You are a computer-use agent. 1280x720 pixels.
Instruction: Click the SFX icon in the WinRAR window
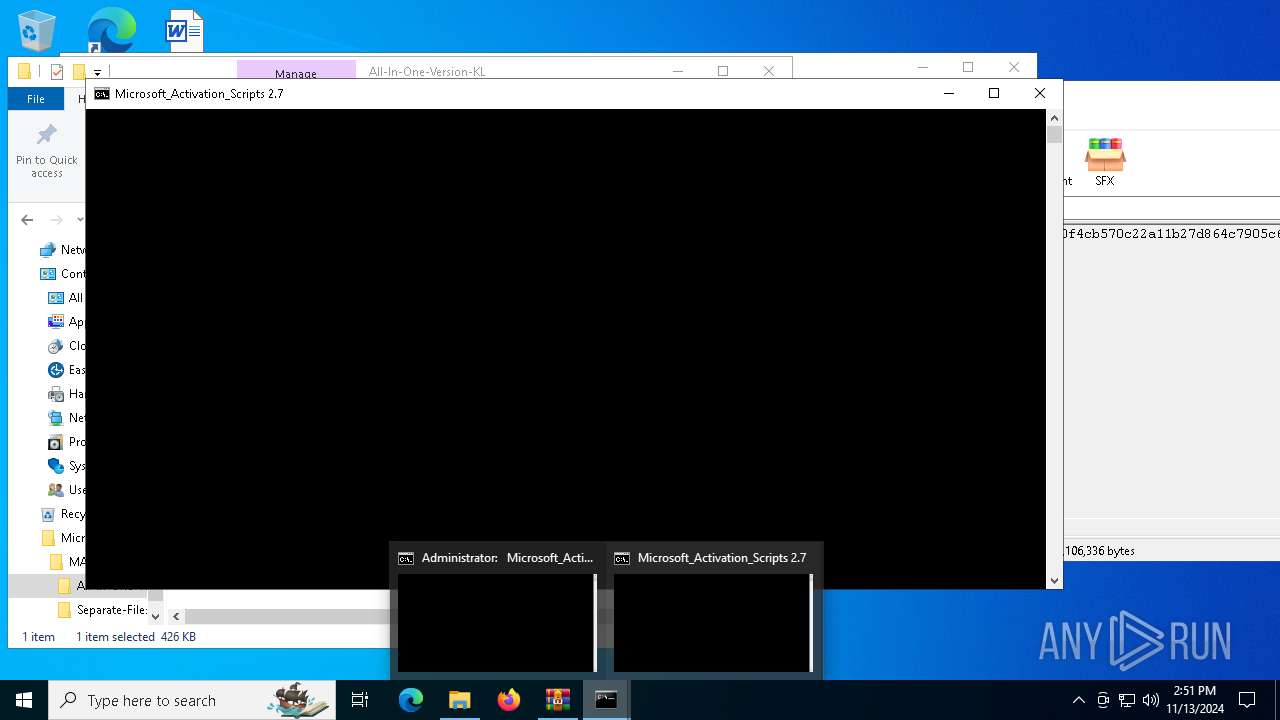pos(1105,162)
